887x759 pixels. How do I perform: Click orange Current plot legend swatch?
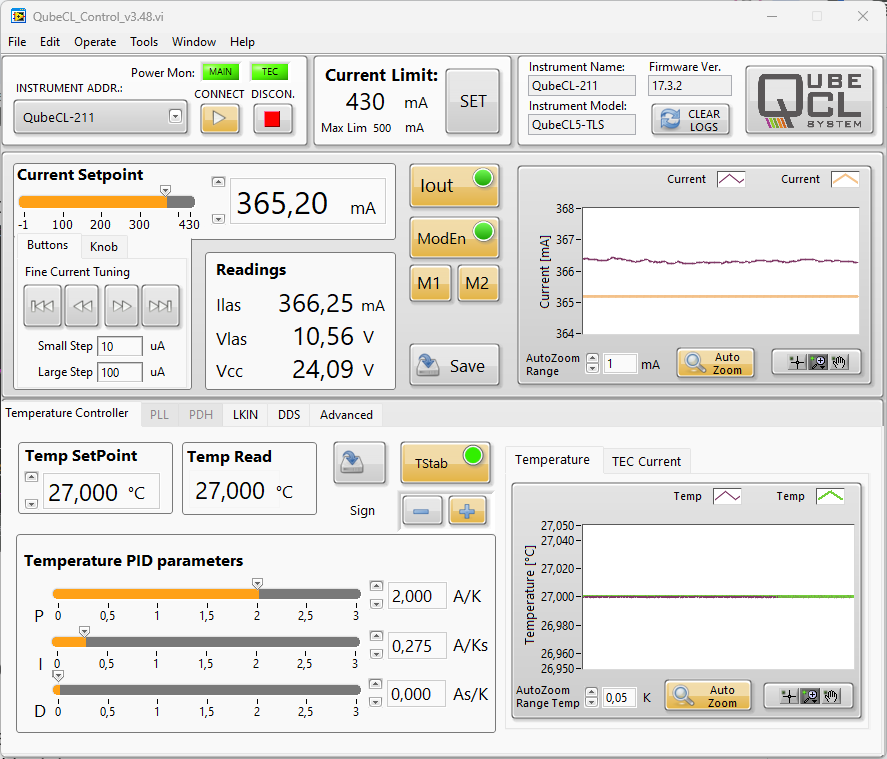tap(845, 179)
